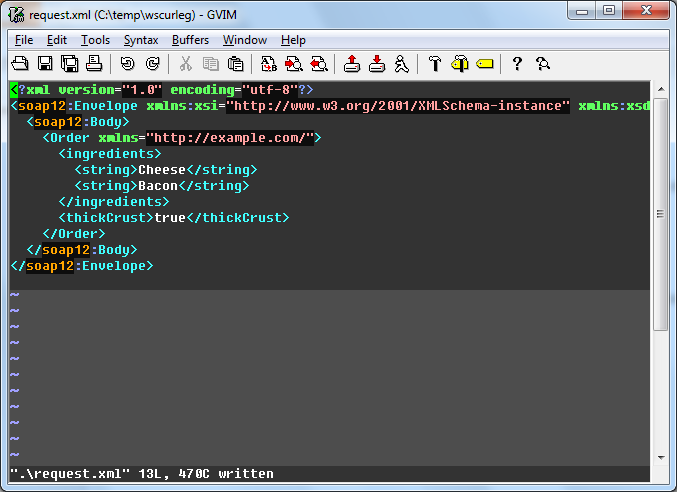Build tags with the yellow hammer-tag icon
Image resolution: width=677 pixels, height=492 pixels.
pyautogui.click(x=460, y=64)
